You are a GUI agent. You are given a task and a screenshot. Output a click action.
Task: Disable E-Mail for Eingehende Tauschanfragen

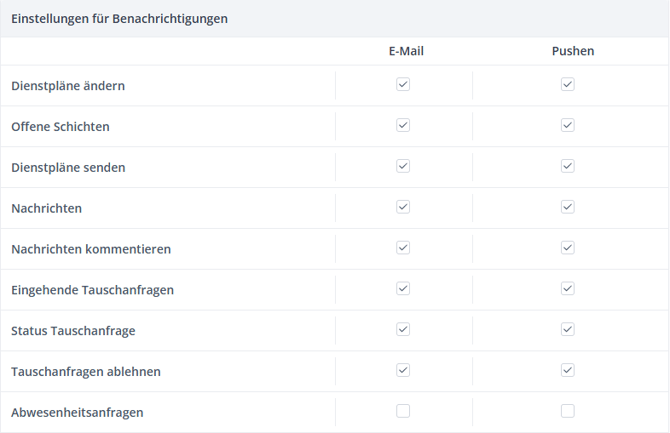pyautogui.click(x=403, y=288)
